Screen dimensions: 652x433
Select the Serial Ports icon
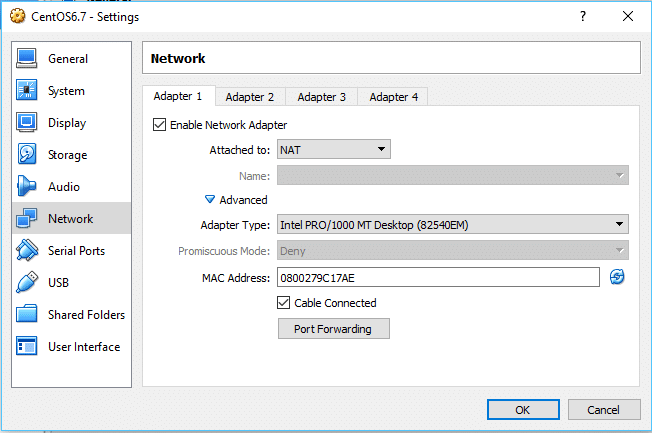tap(28, 251)
